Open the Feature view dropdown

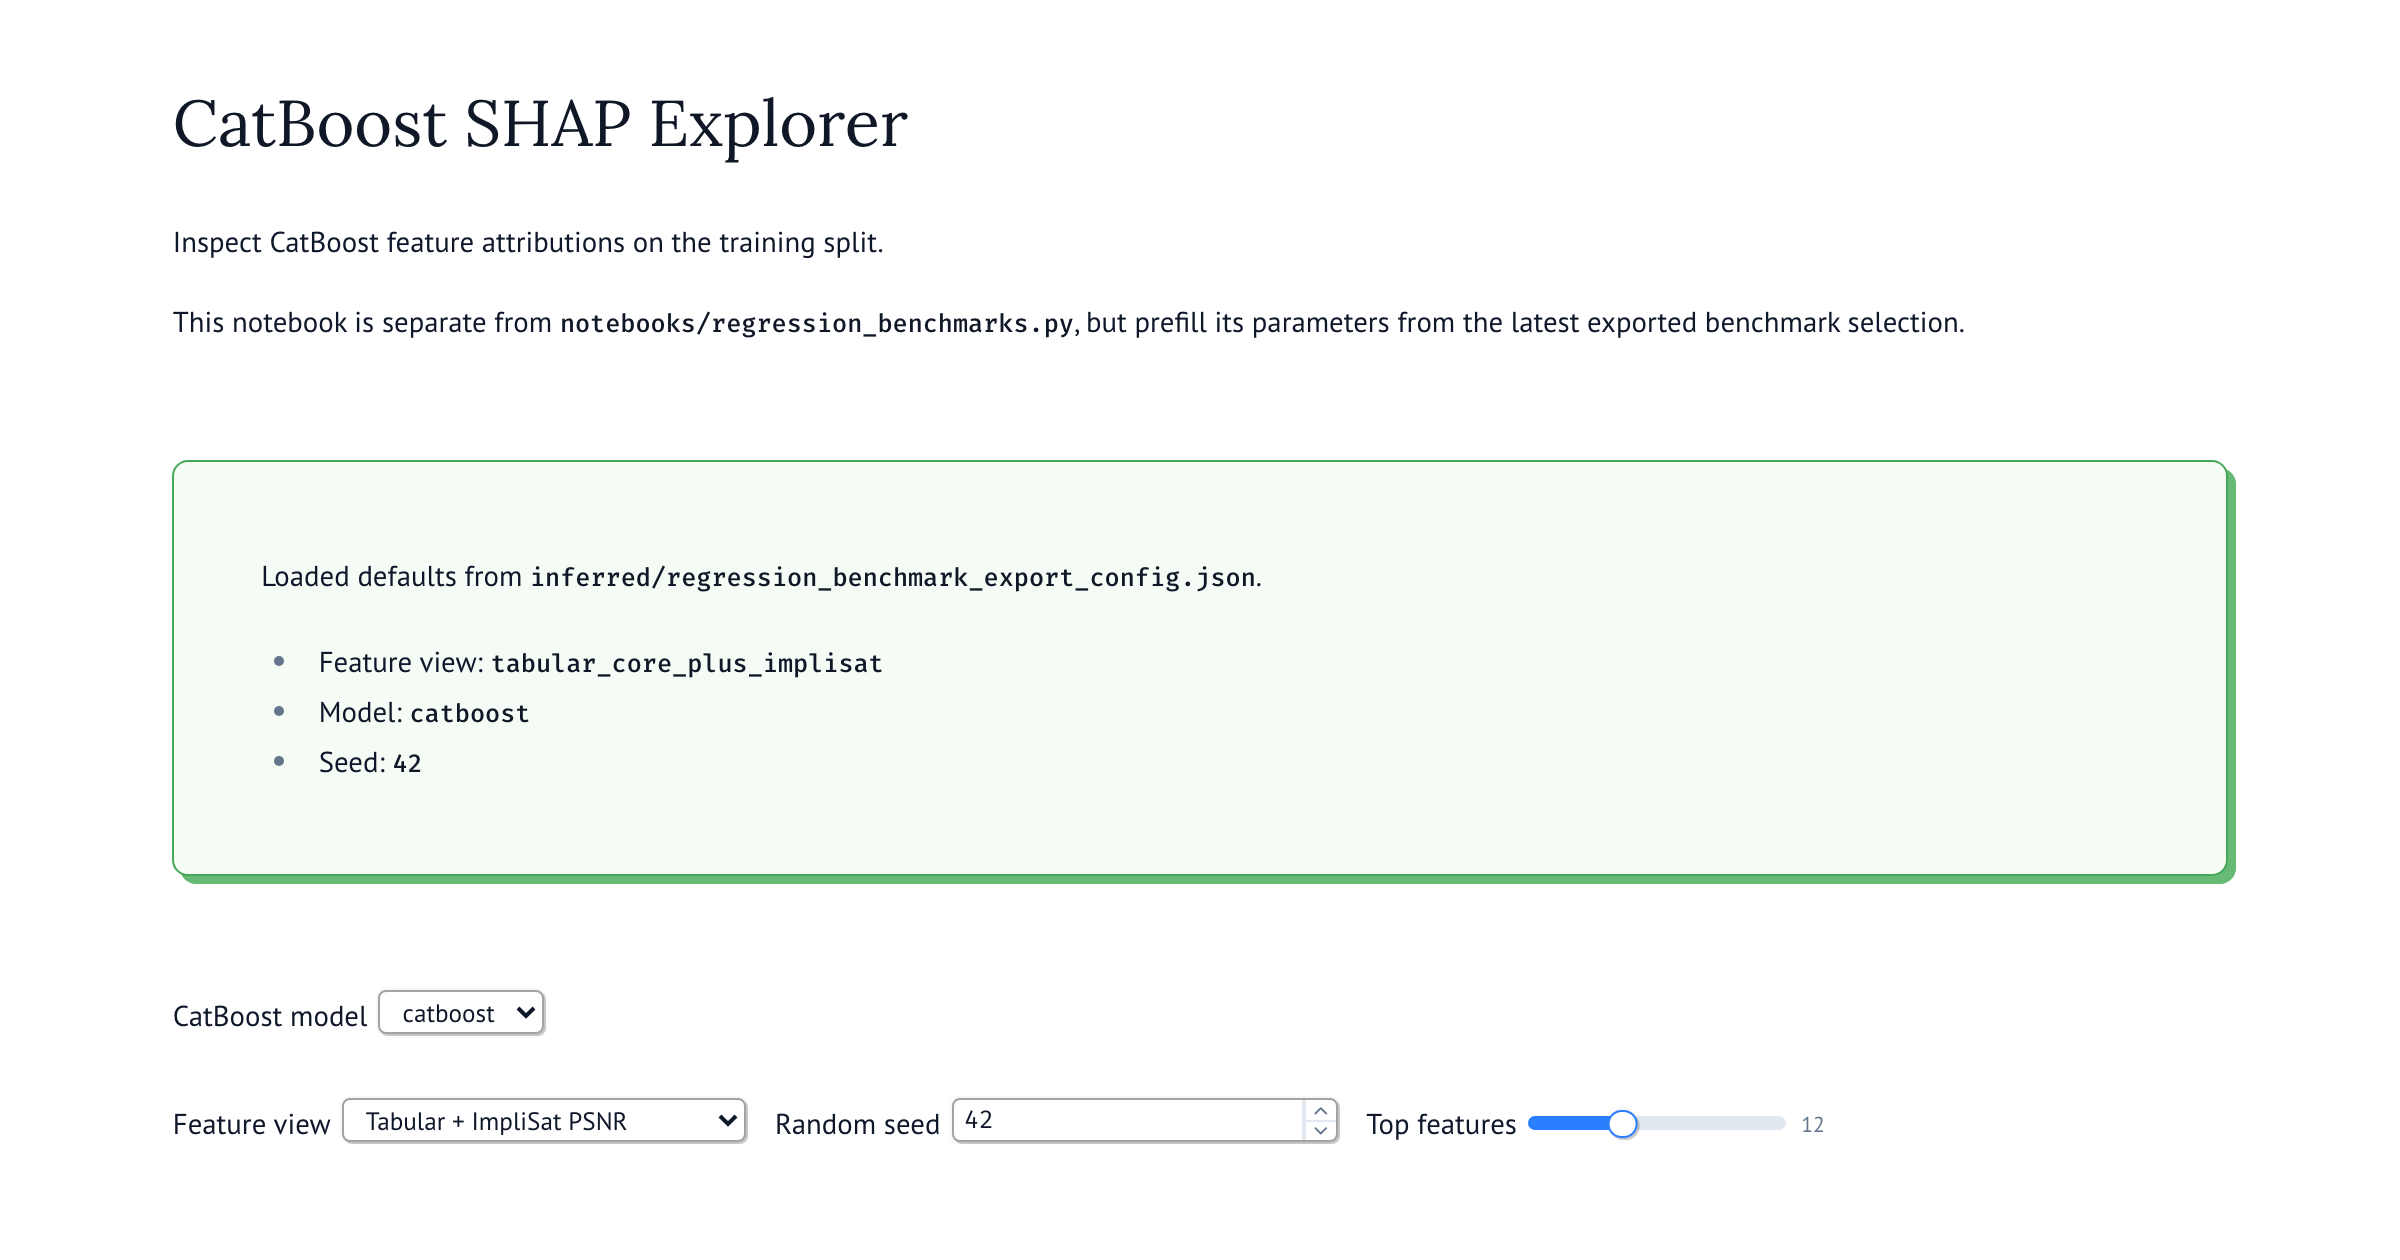pos(544,1120)
